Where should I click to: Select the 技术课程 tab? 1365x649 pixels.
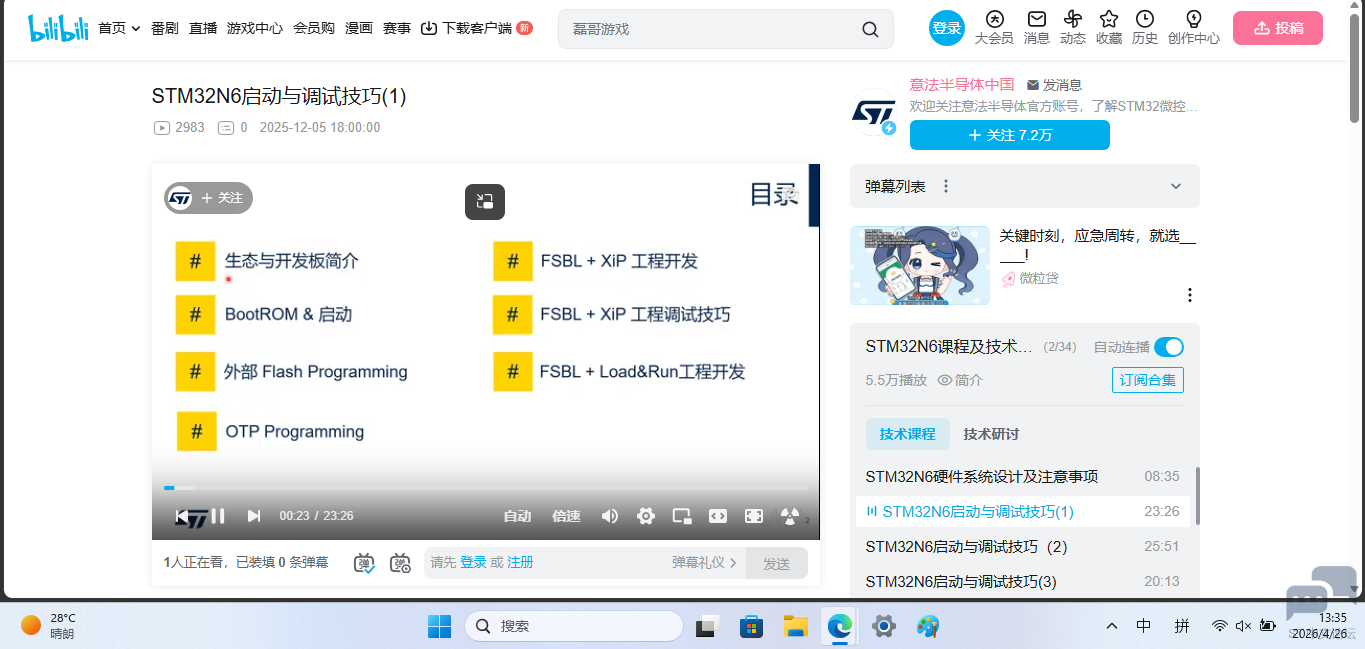(908, 434)
